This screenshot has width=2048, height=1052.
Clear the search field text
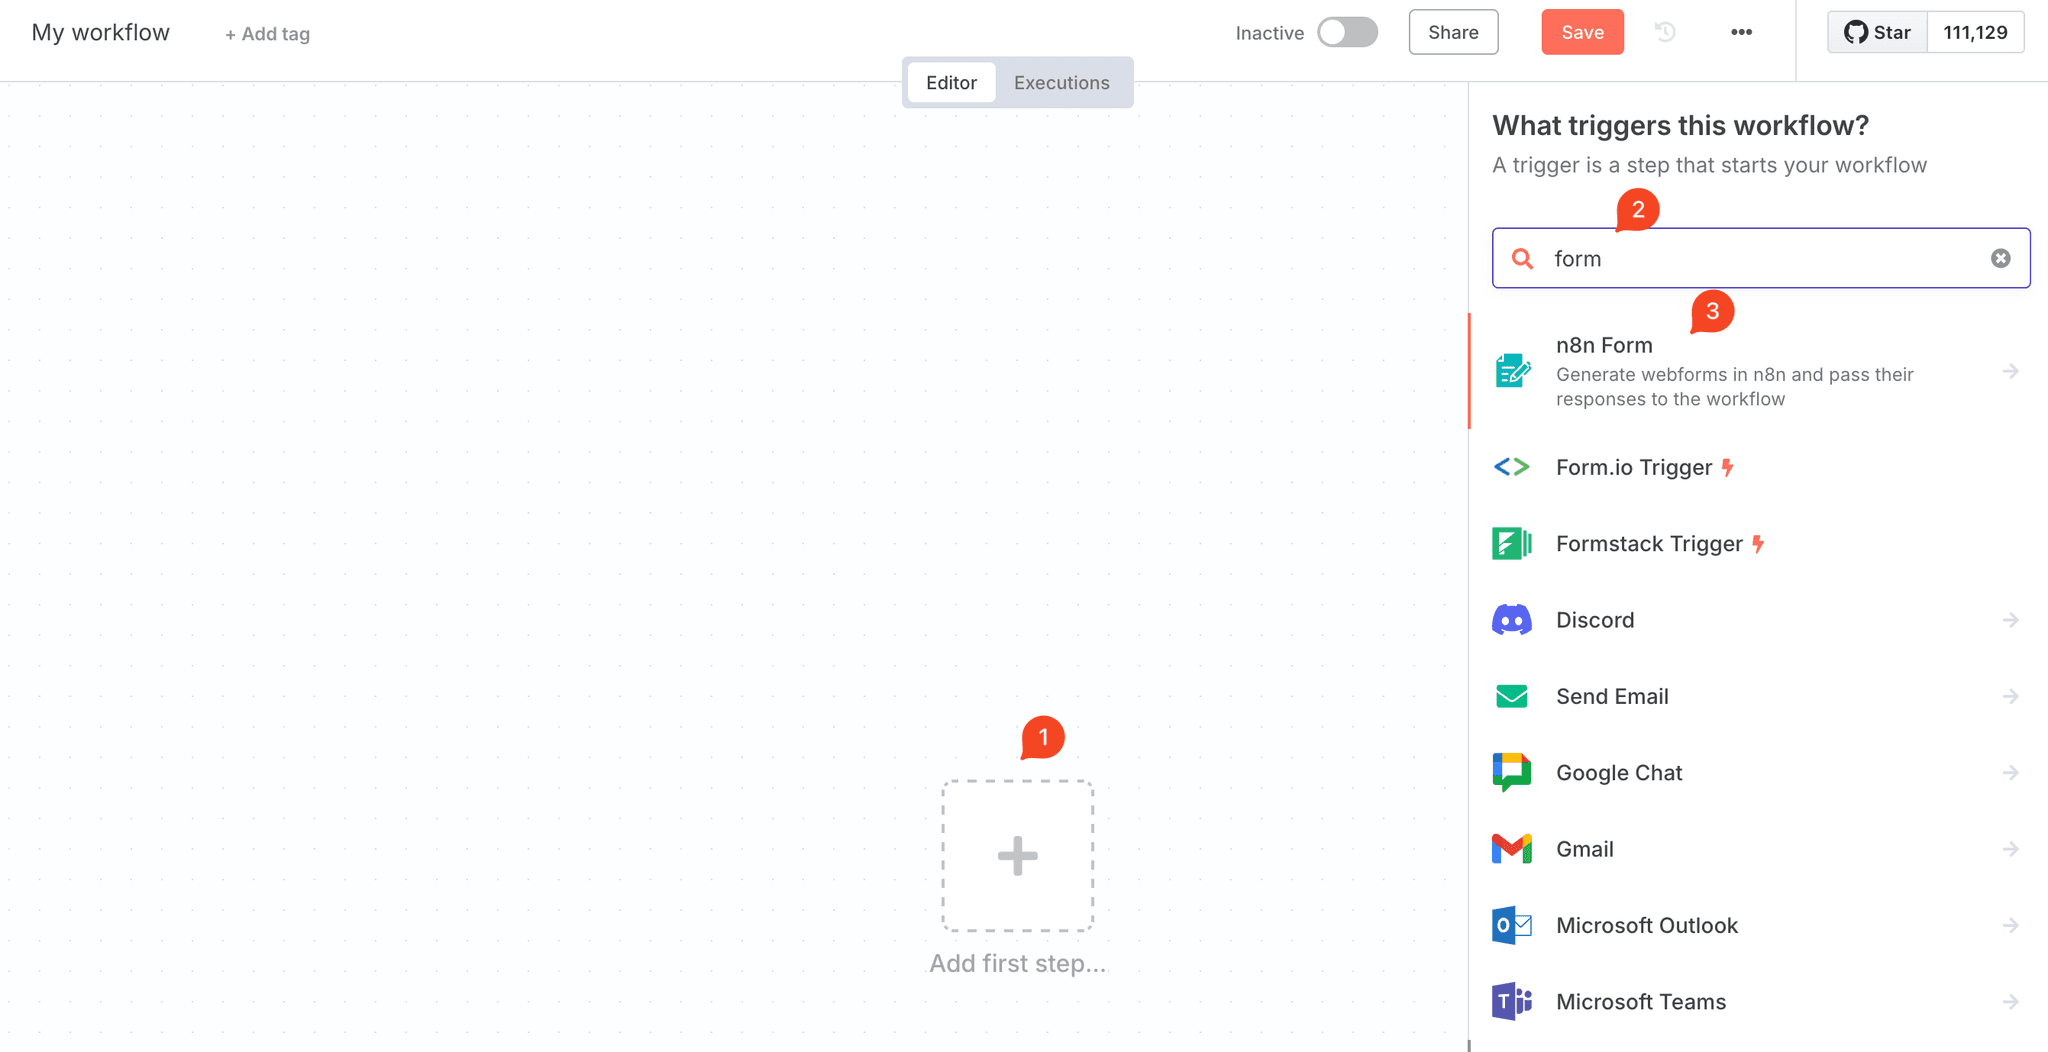[x=2000, y=258]
